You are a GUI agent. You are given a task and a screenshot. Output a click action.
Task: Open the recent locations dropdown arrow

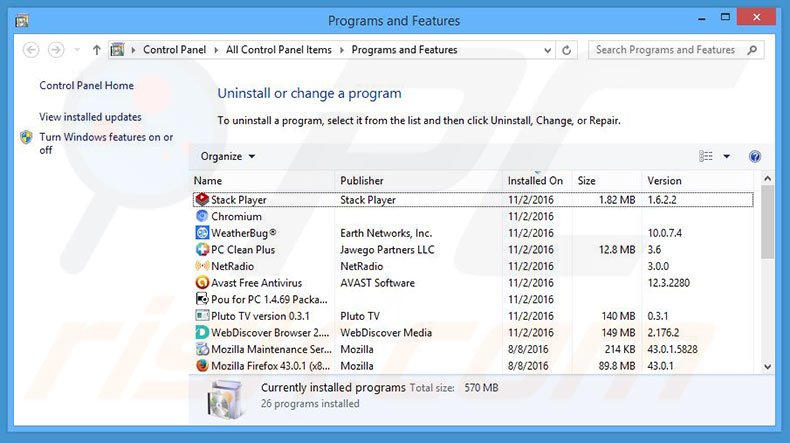coord(77,50)
